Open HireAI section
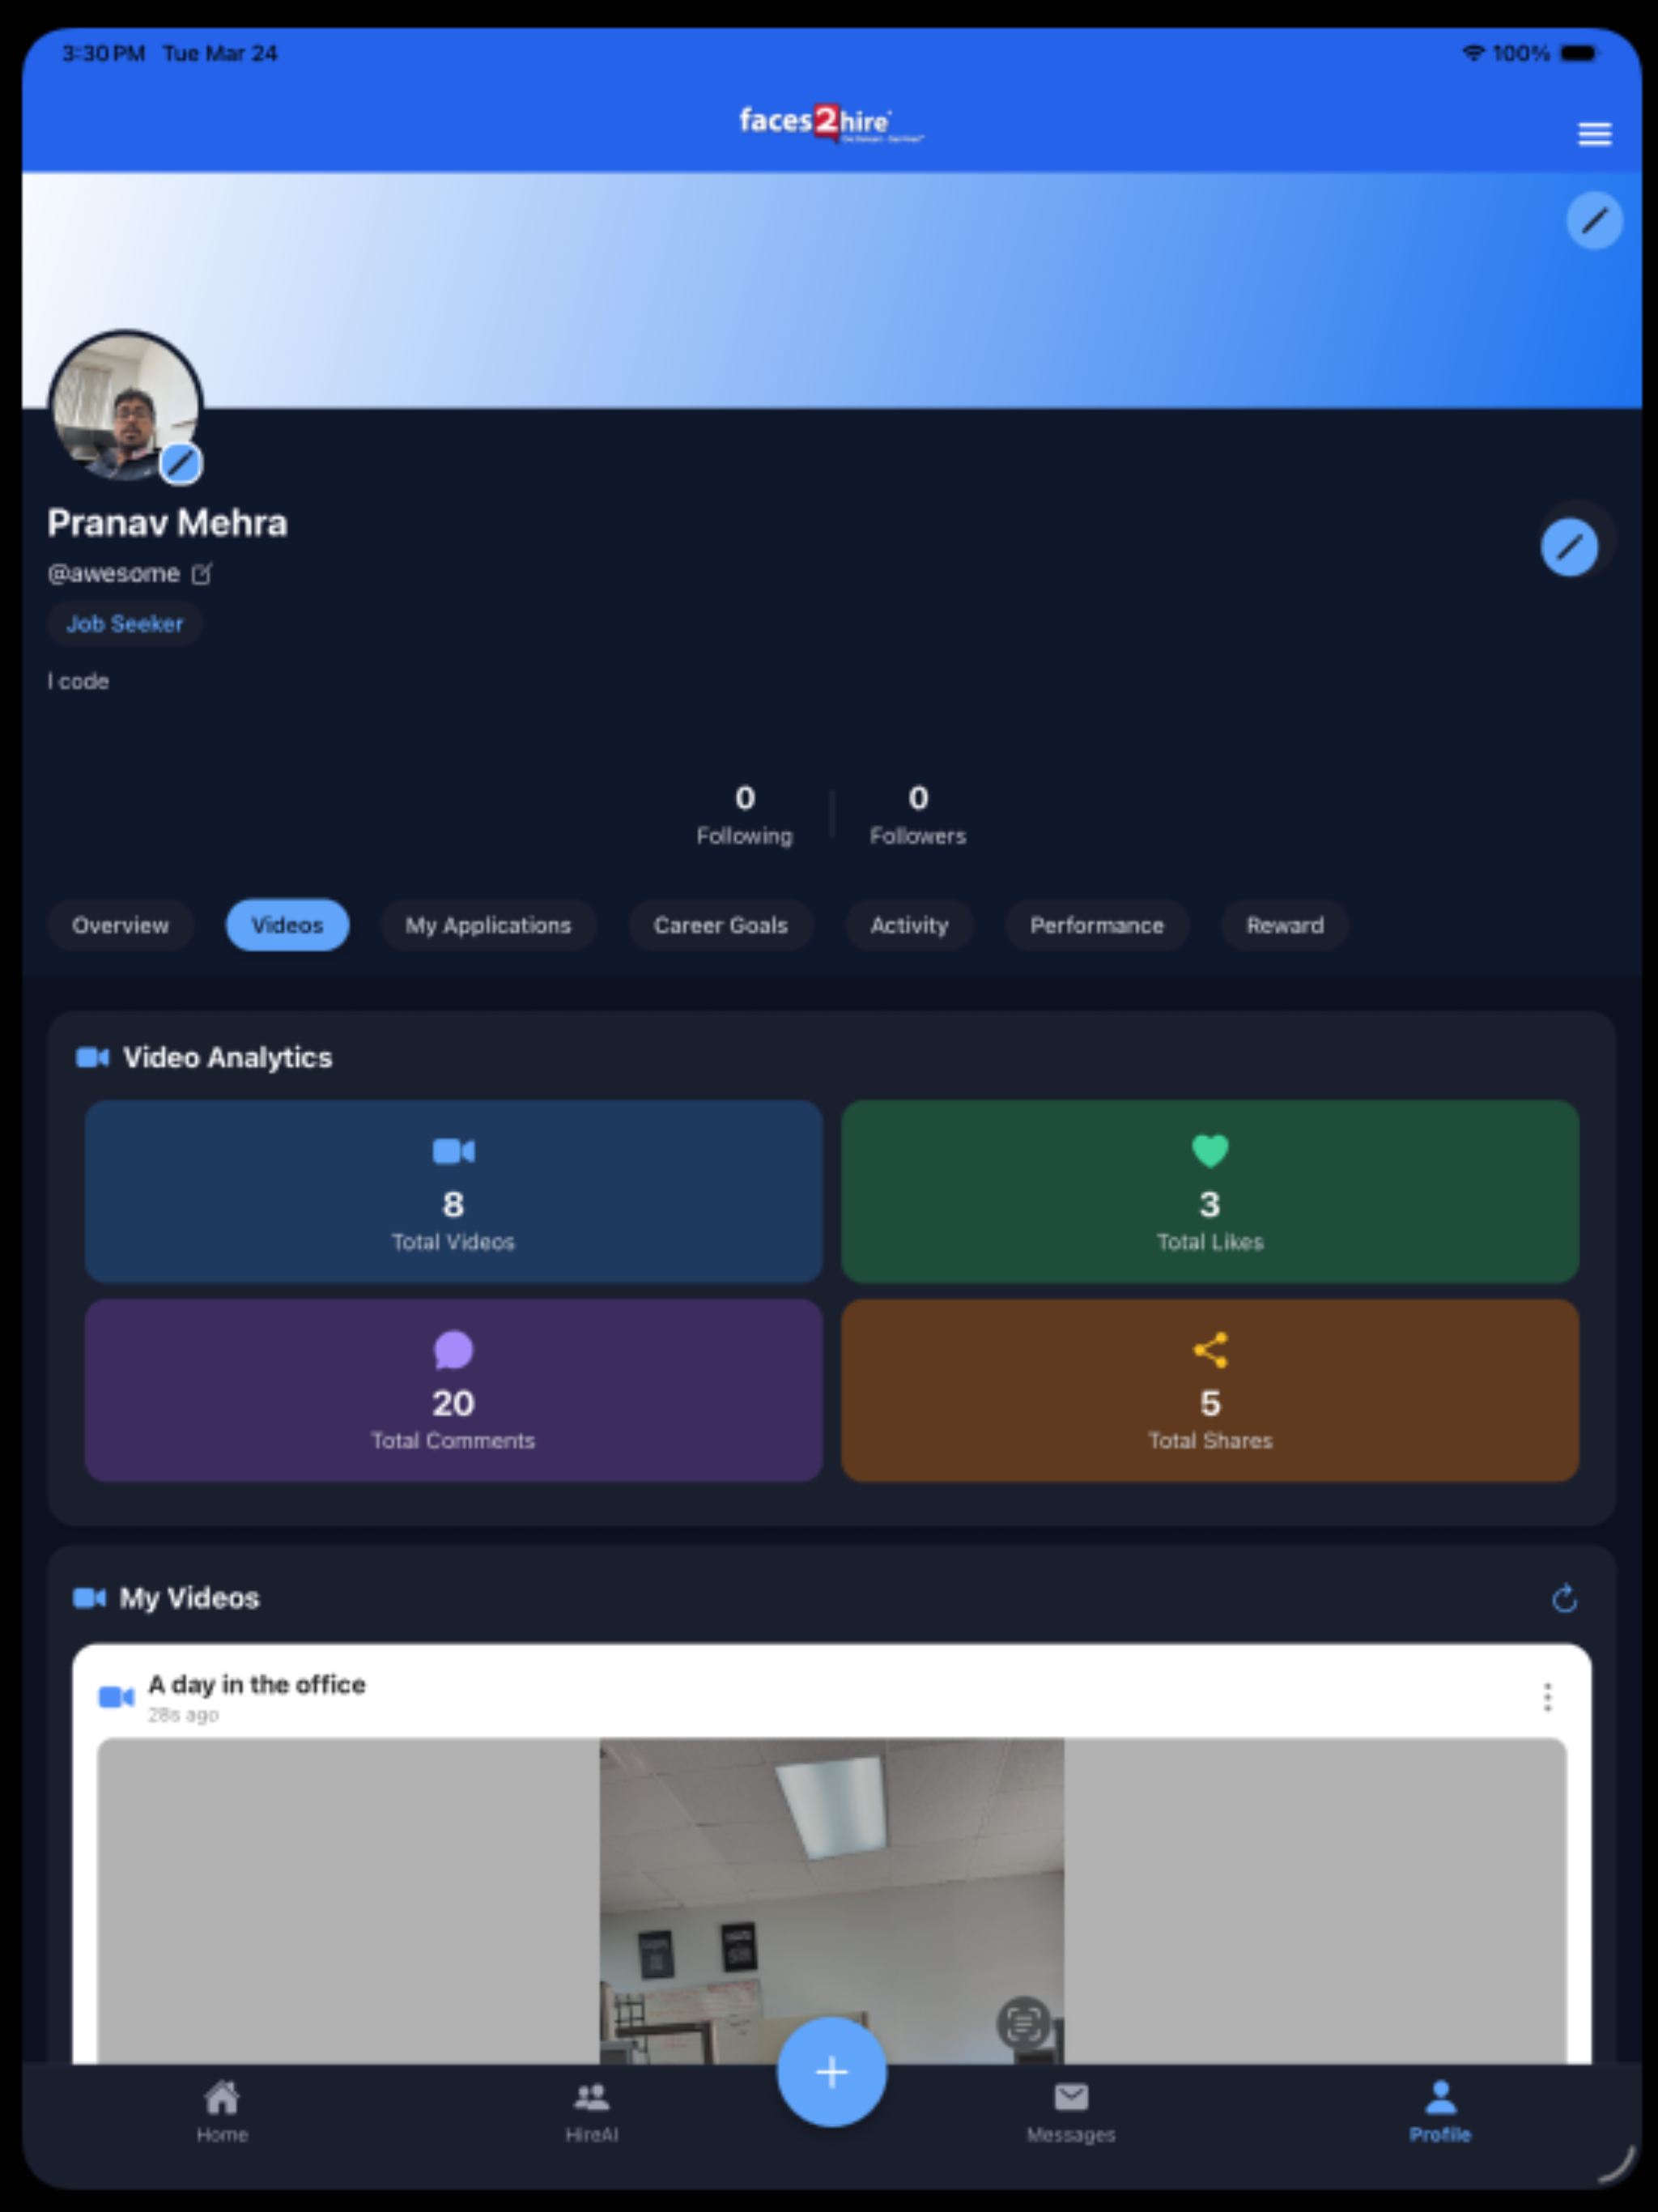Image resolution: width=1658 pixels, height=2212 pixels. 591,2112
